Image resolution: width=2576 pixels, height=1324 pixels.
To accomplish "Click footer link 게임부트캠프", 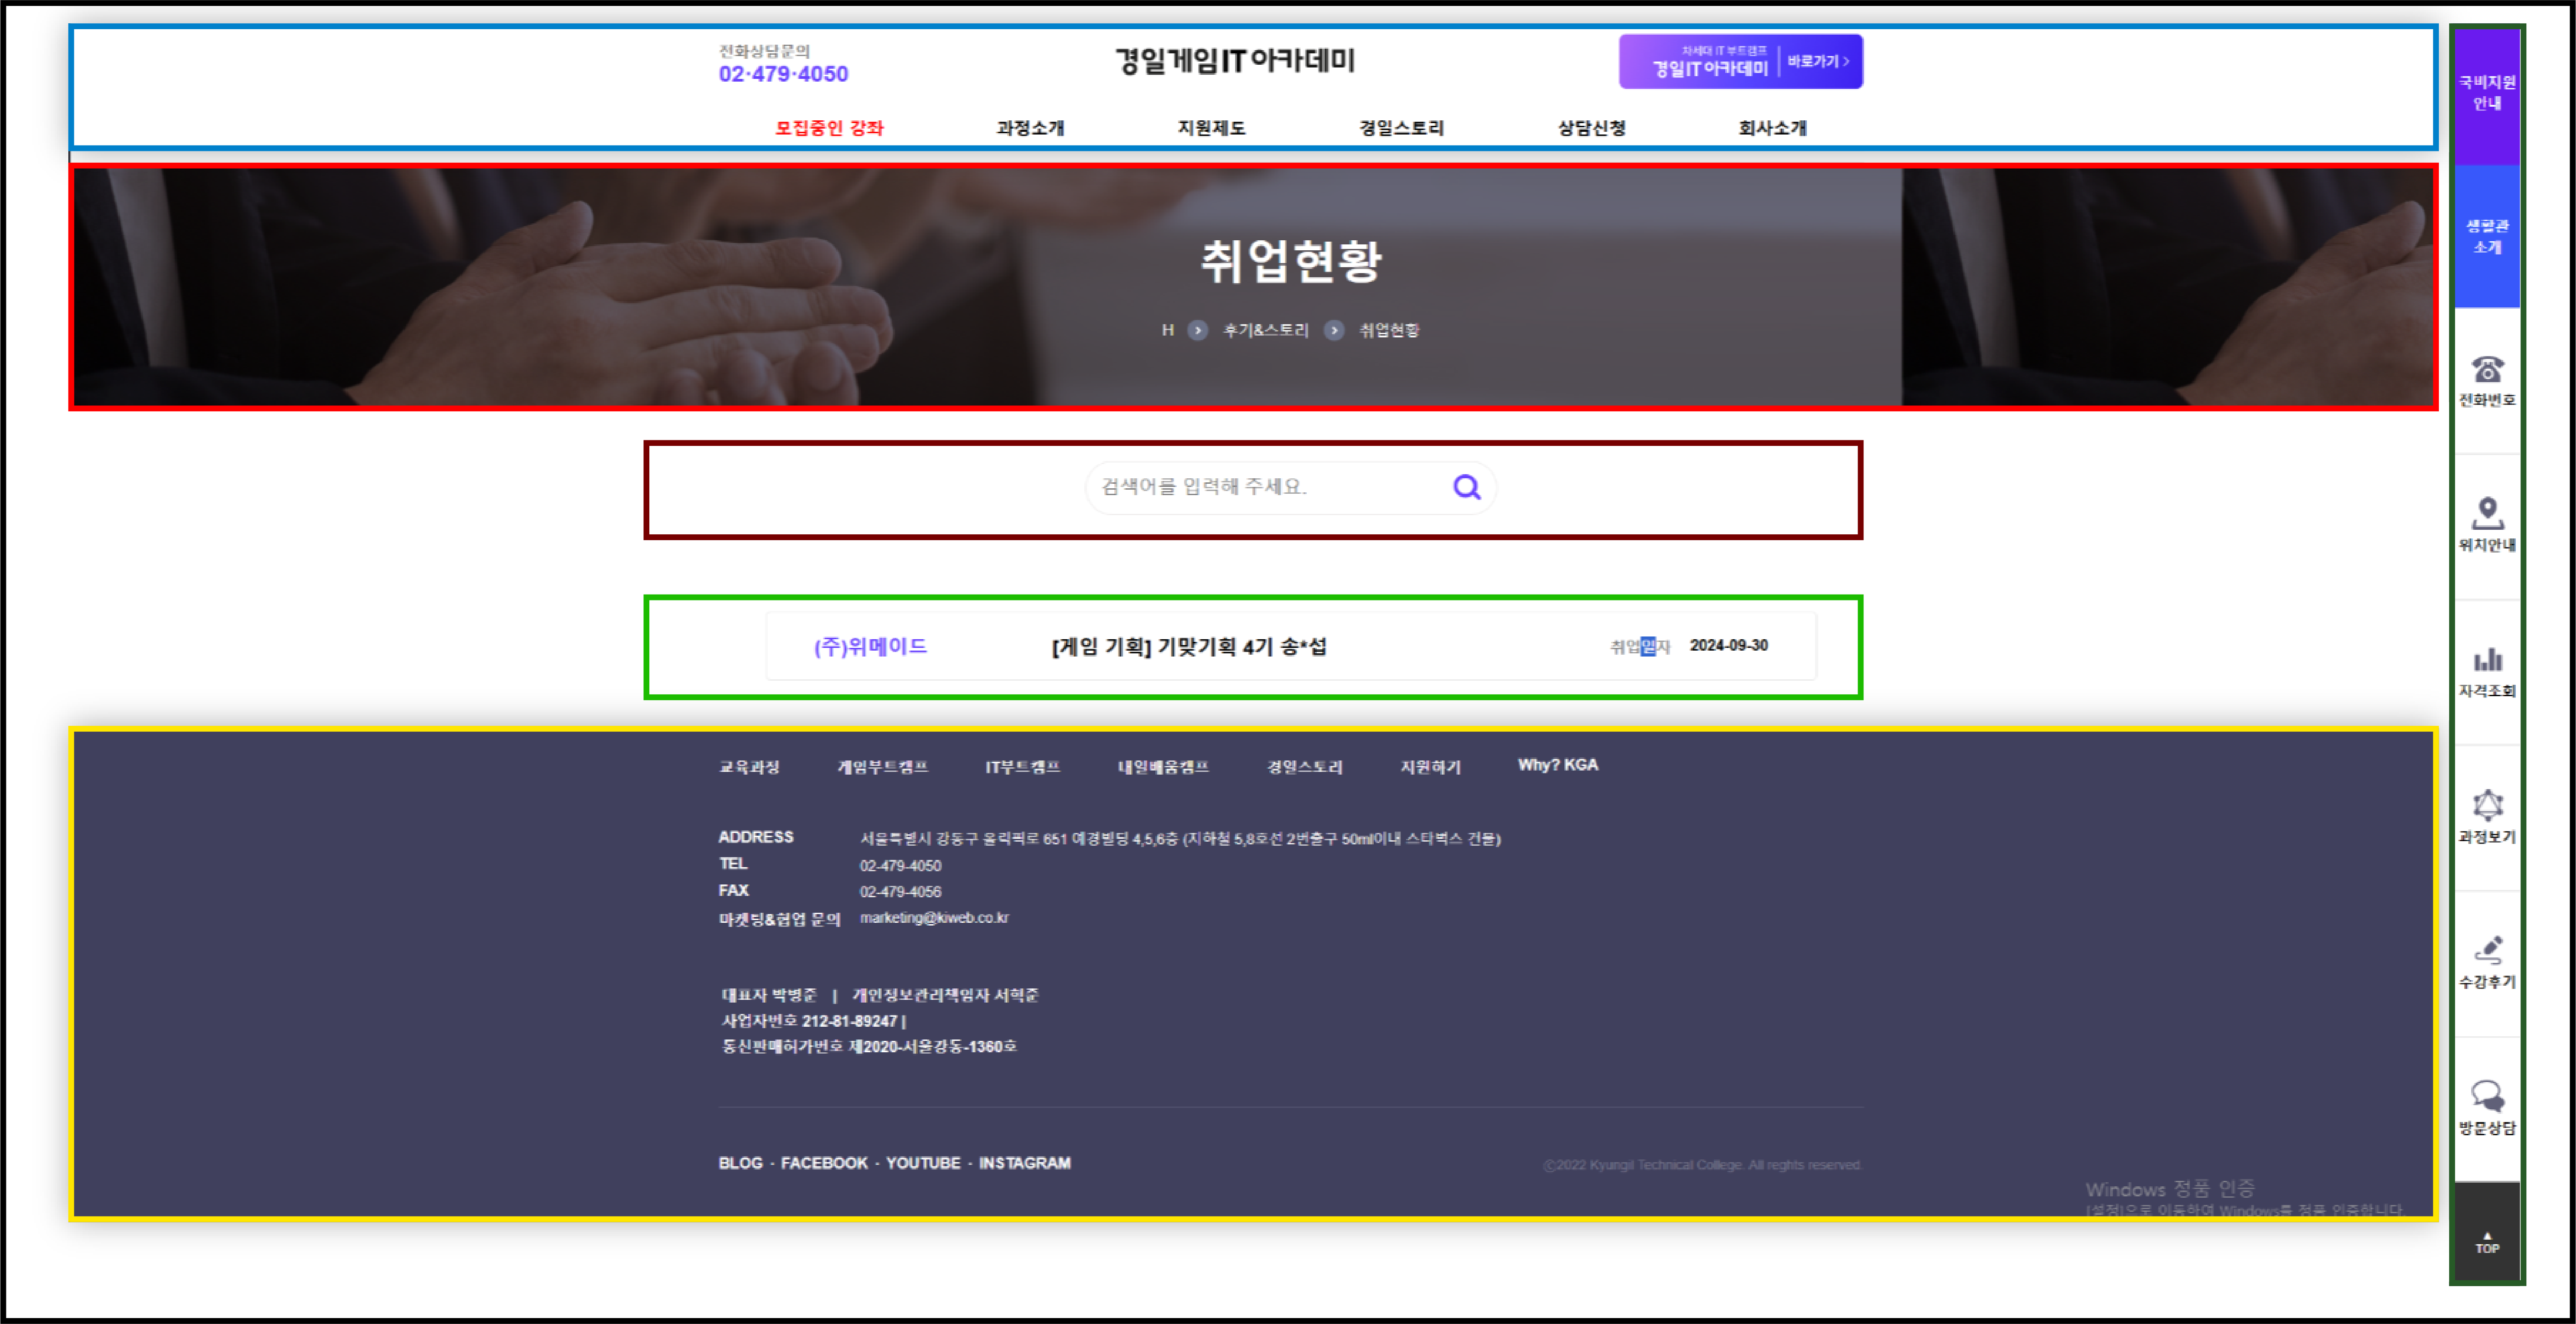I will (x=882, y=767).
